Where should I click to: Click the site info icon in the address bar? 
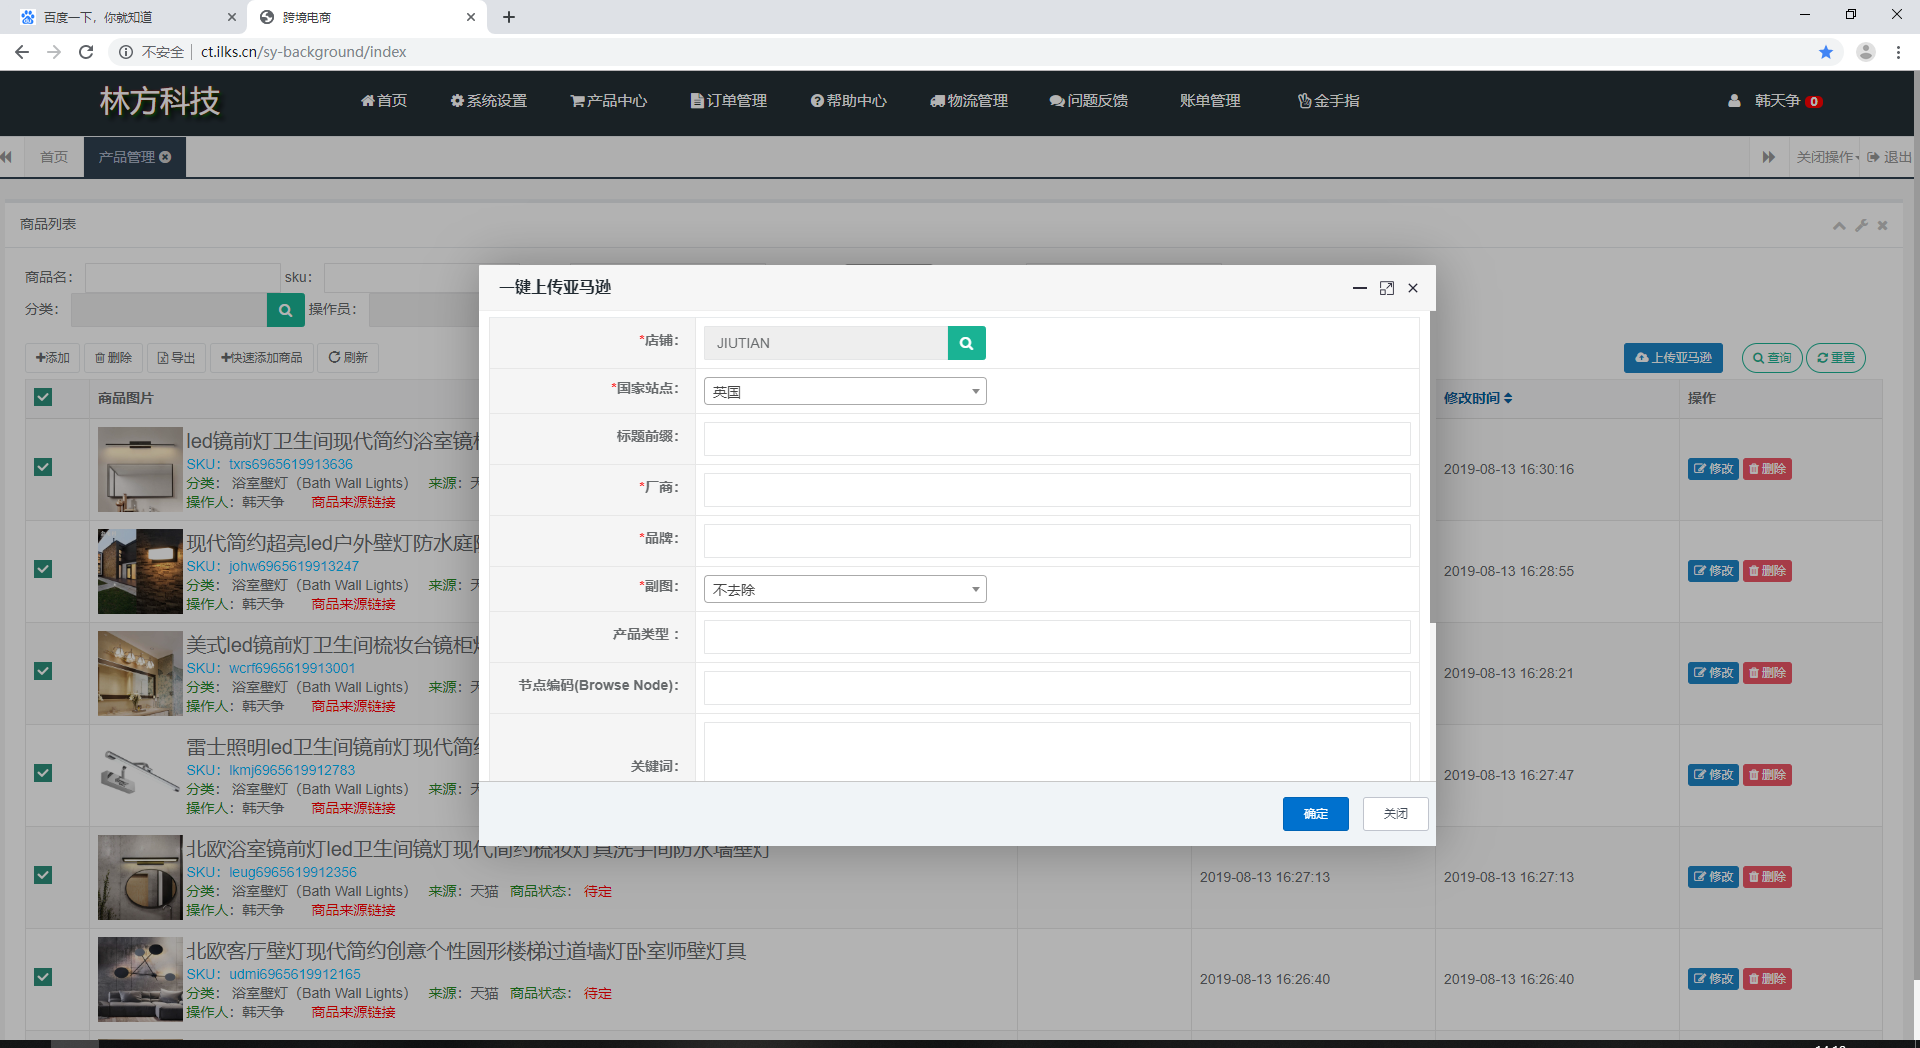(126, 52)
